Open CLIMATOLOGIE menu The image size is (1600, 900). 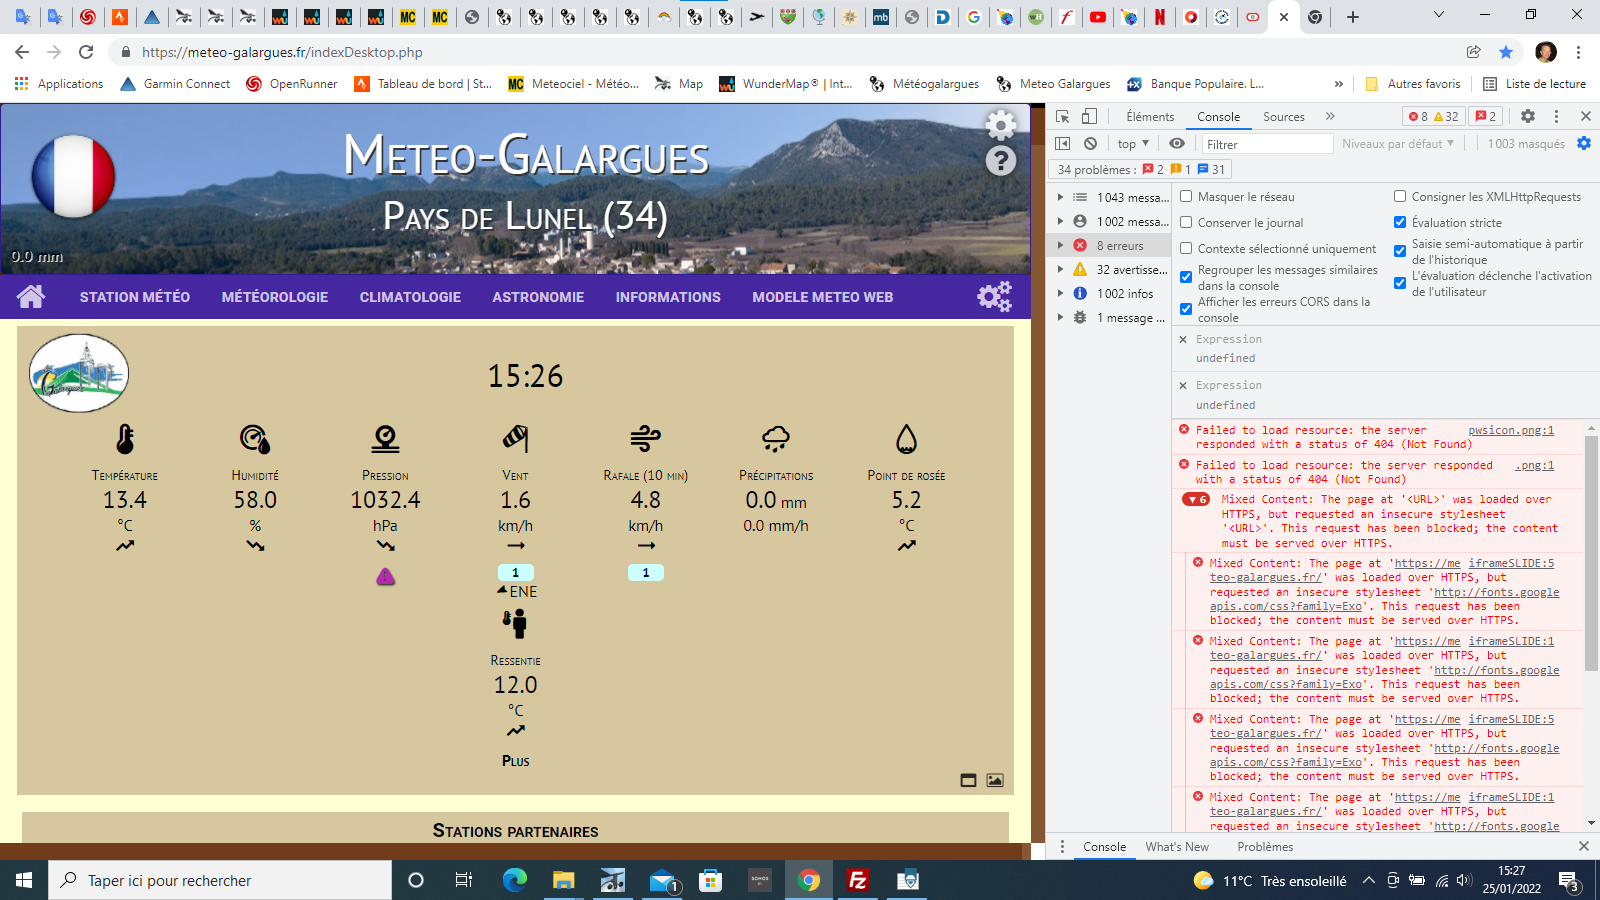410,297
